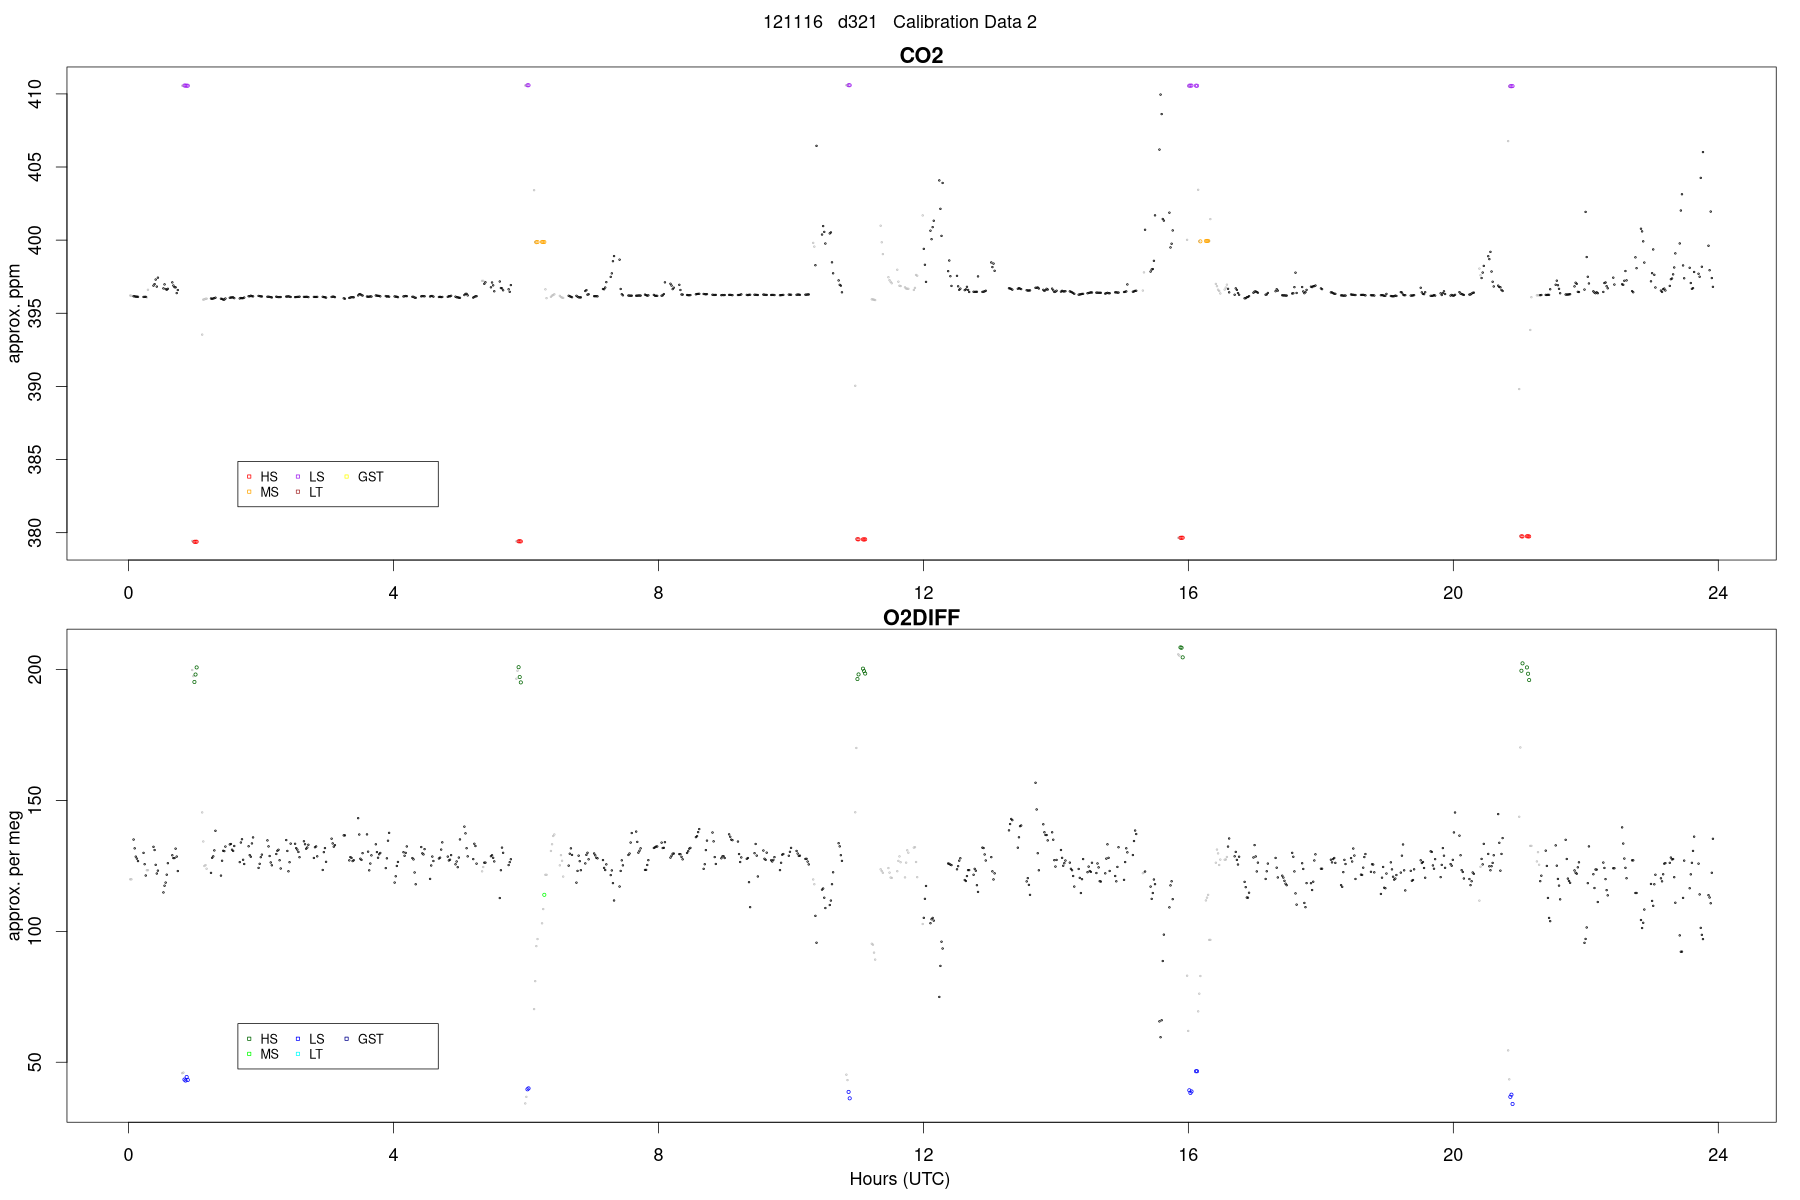Choose the LT entry in the O2DIFF legend
Image resolution: width=1800 pixels, height=1200 pixels.
click(309, 1054)
